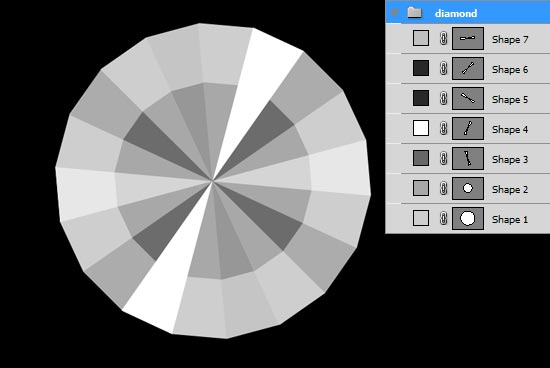Click Shape 1 light color swatch
The width and height of the screenshot is (550, 368).
pos(421,218)
